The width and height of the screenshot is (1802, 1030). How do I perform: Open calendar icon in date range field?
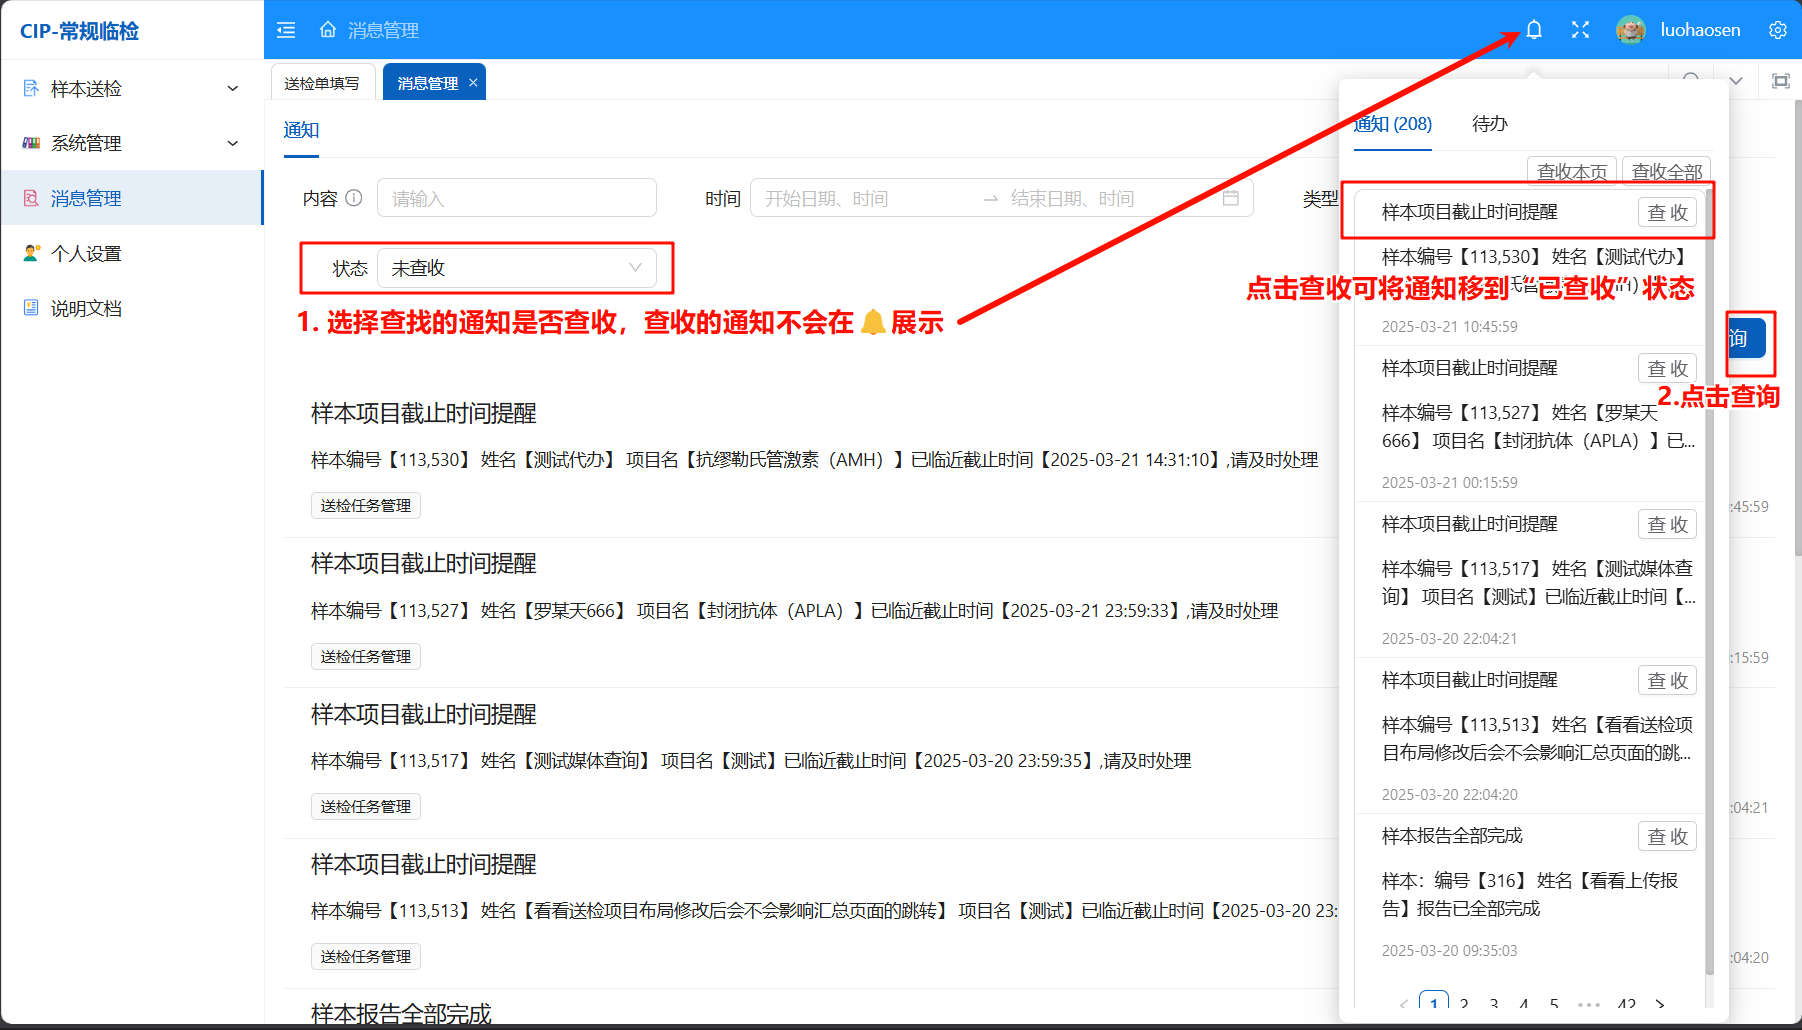pyautogui.click(x=1230, y=198)
